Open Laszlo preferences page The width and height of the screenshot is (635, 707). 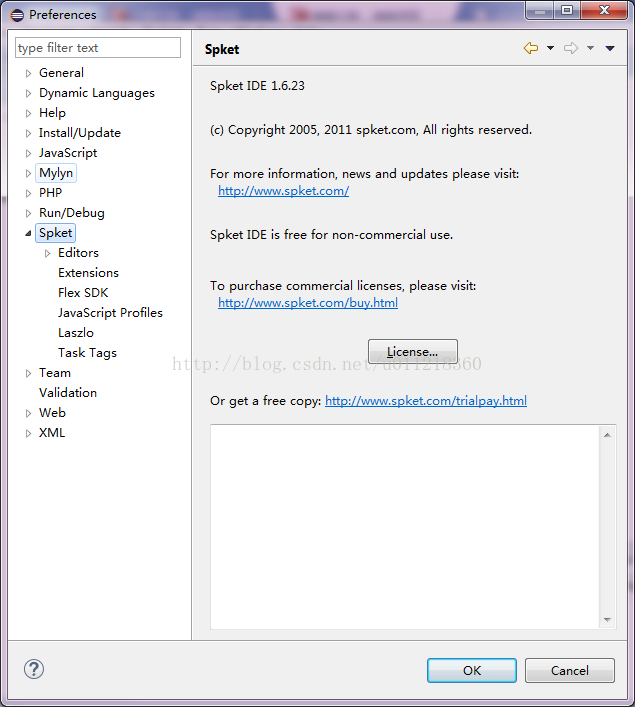point(76,333)
